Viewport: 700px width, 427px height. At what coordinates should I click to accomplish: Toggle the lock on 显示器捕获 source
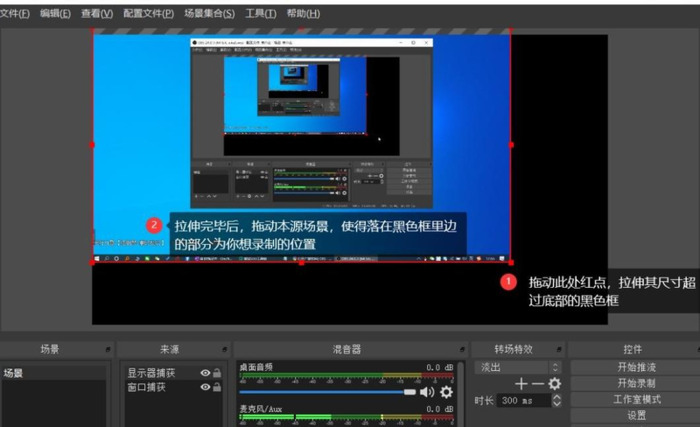[x=217, y=372]
